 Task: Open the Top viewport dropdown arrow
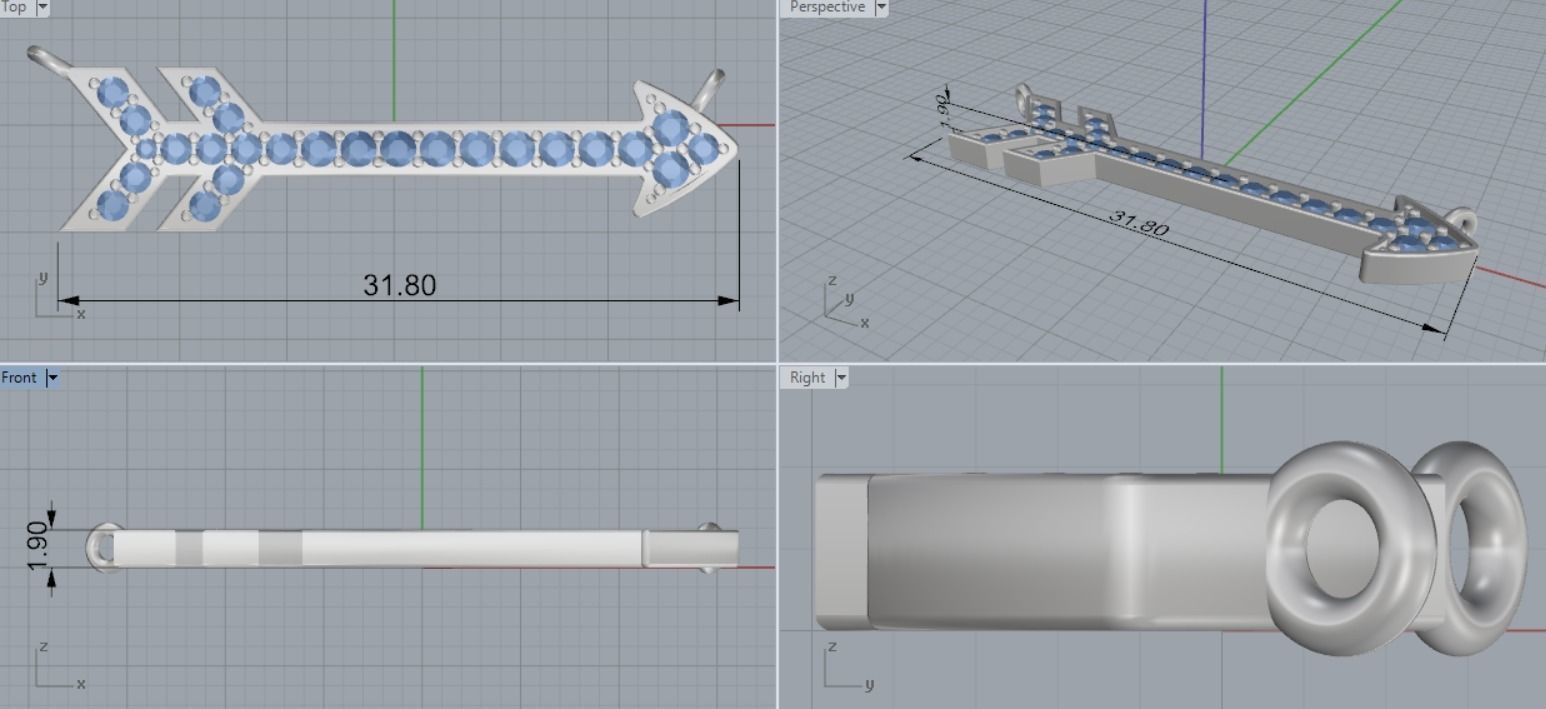coord(41,7)
